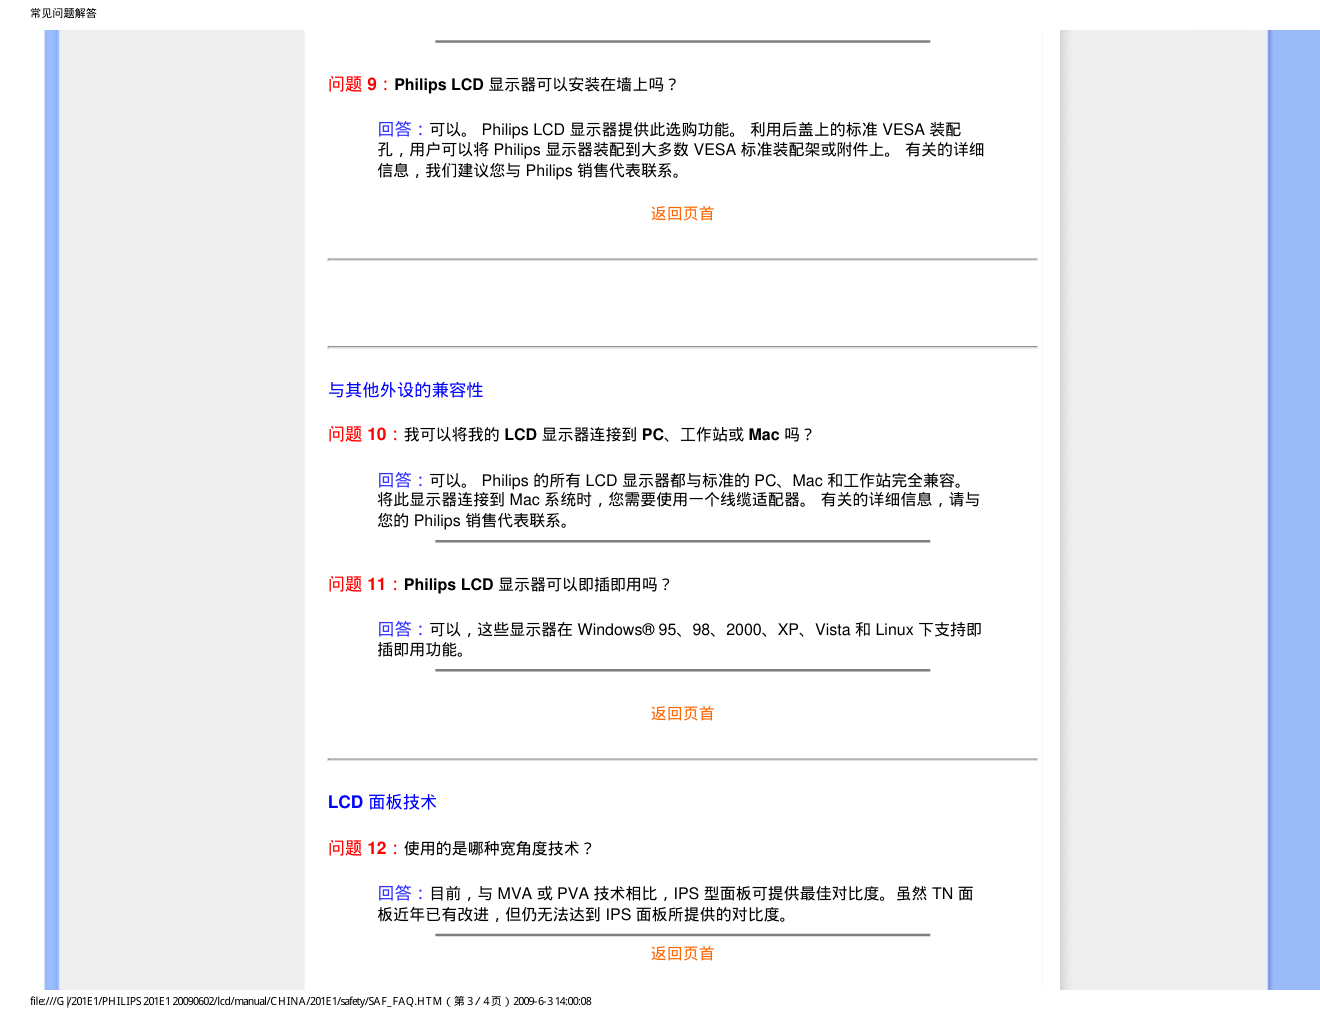Screen dimensions: 1320x1020
Task: Click the page header 常见问题解答
Action: 64,13
